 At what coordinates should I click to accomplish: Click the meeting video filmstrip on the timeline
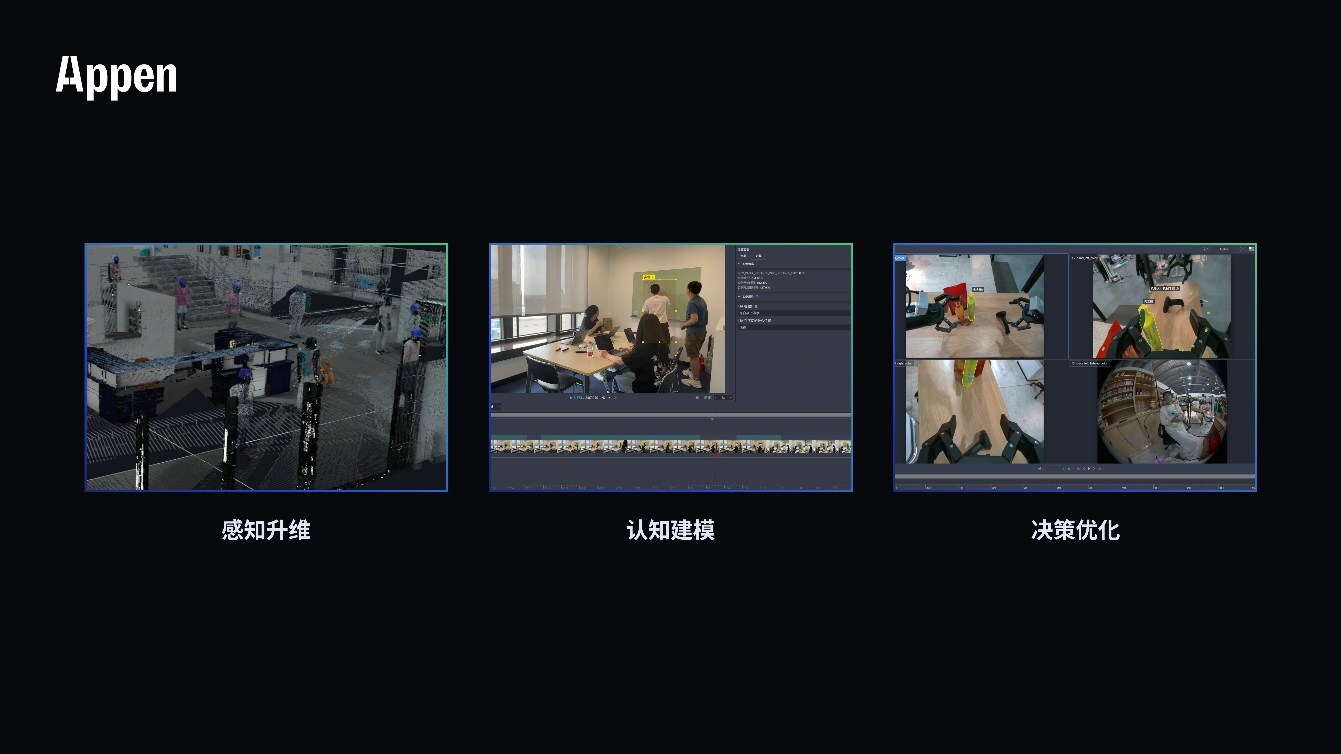[670, 447]
